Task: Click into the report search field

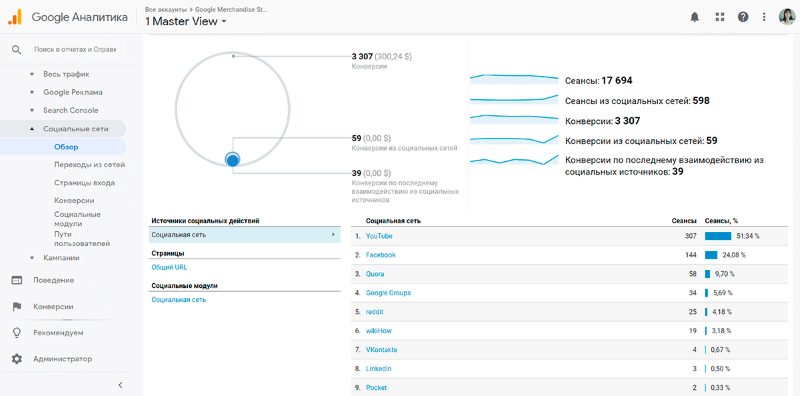Action: coord(76,50)
